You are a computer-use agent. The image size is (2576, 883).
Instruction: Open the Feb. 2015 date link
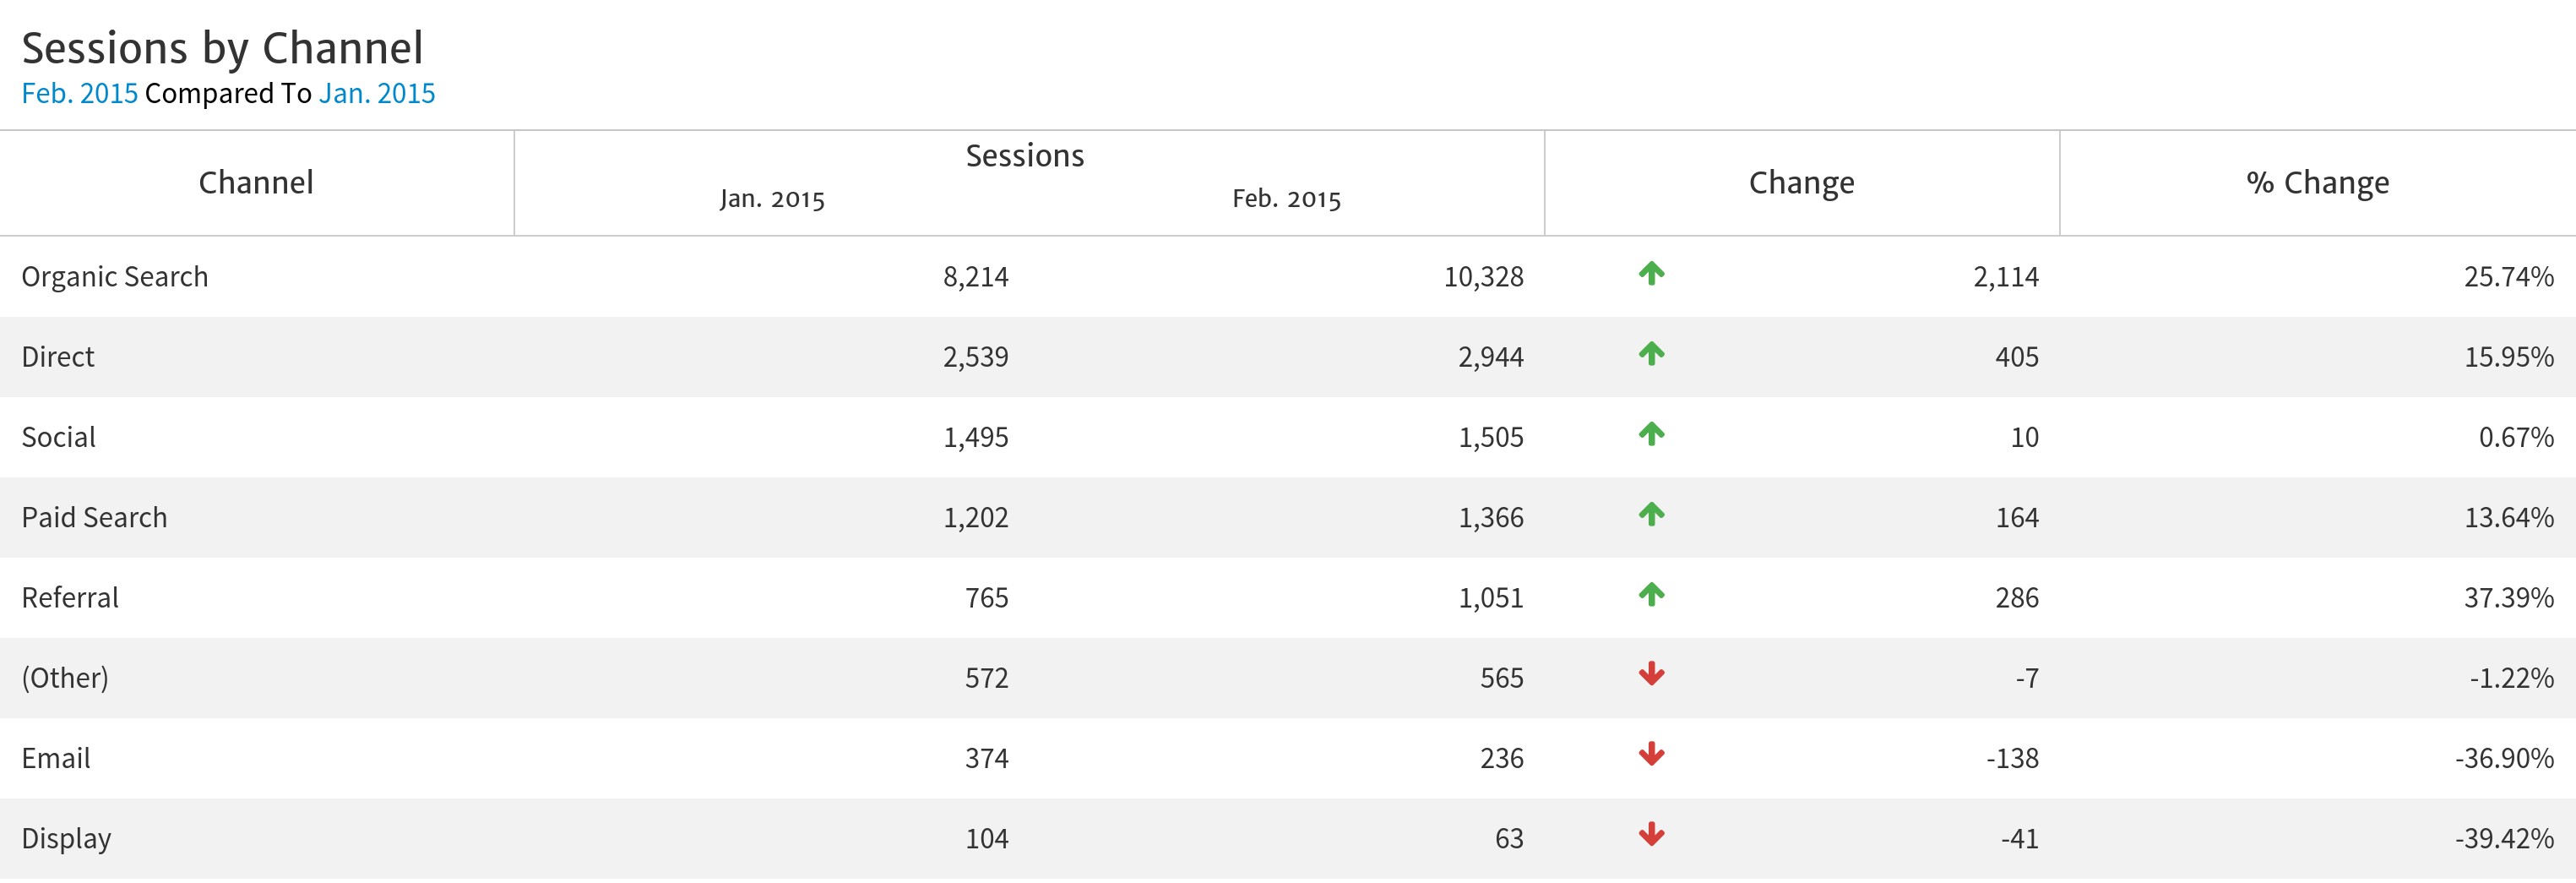click(x=79, y=93)
